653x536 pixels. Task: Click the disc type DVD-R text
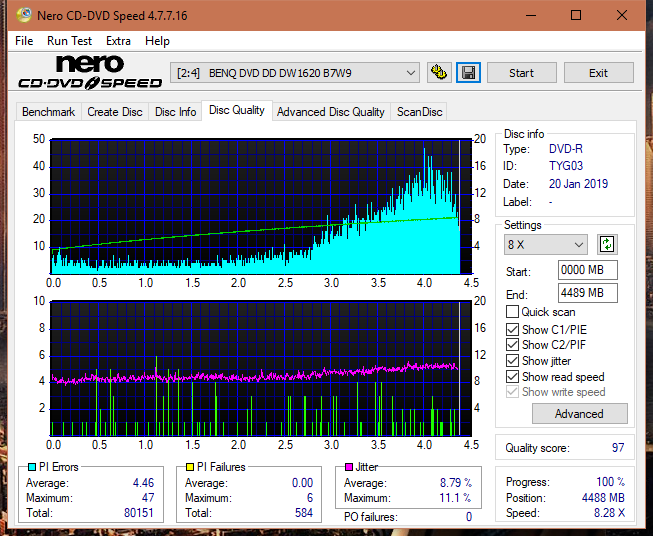566,149
